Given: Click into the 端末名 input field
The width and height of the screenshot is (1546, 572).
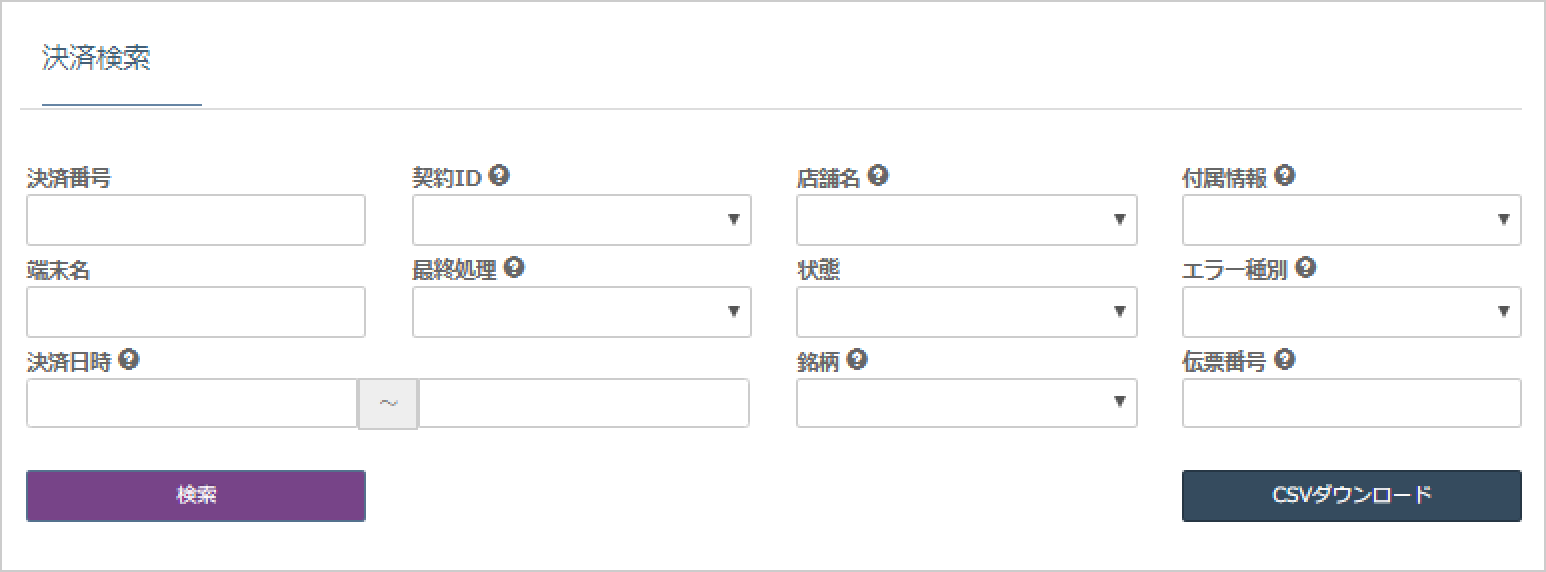Looking at the screenshot, I should click(x=196, y=312).
